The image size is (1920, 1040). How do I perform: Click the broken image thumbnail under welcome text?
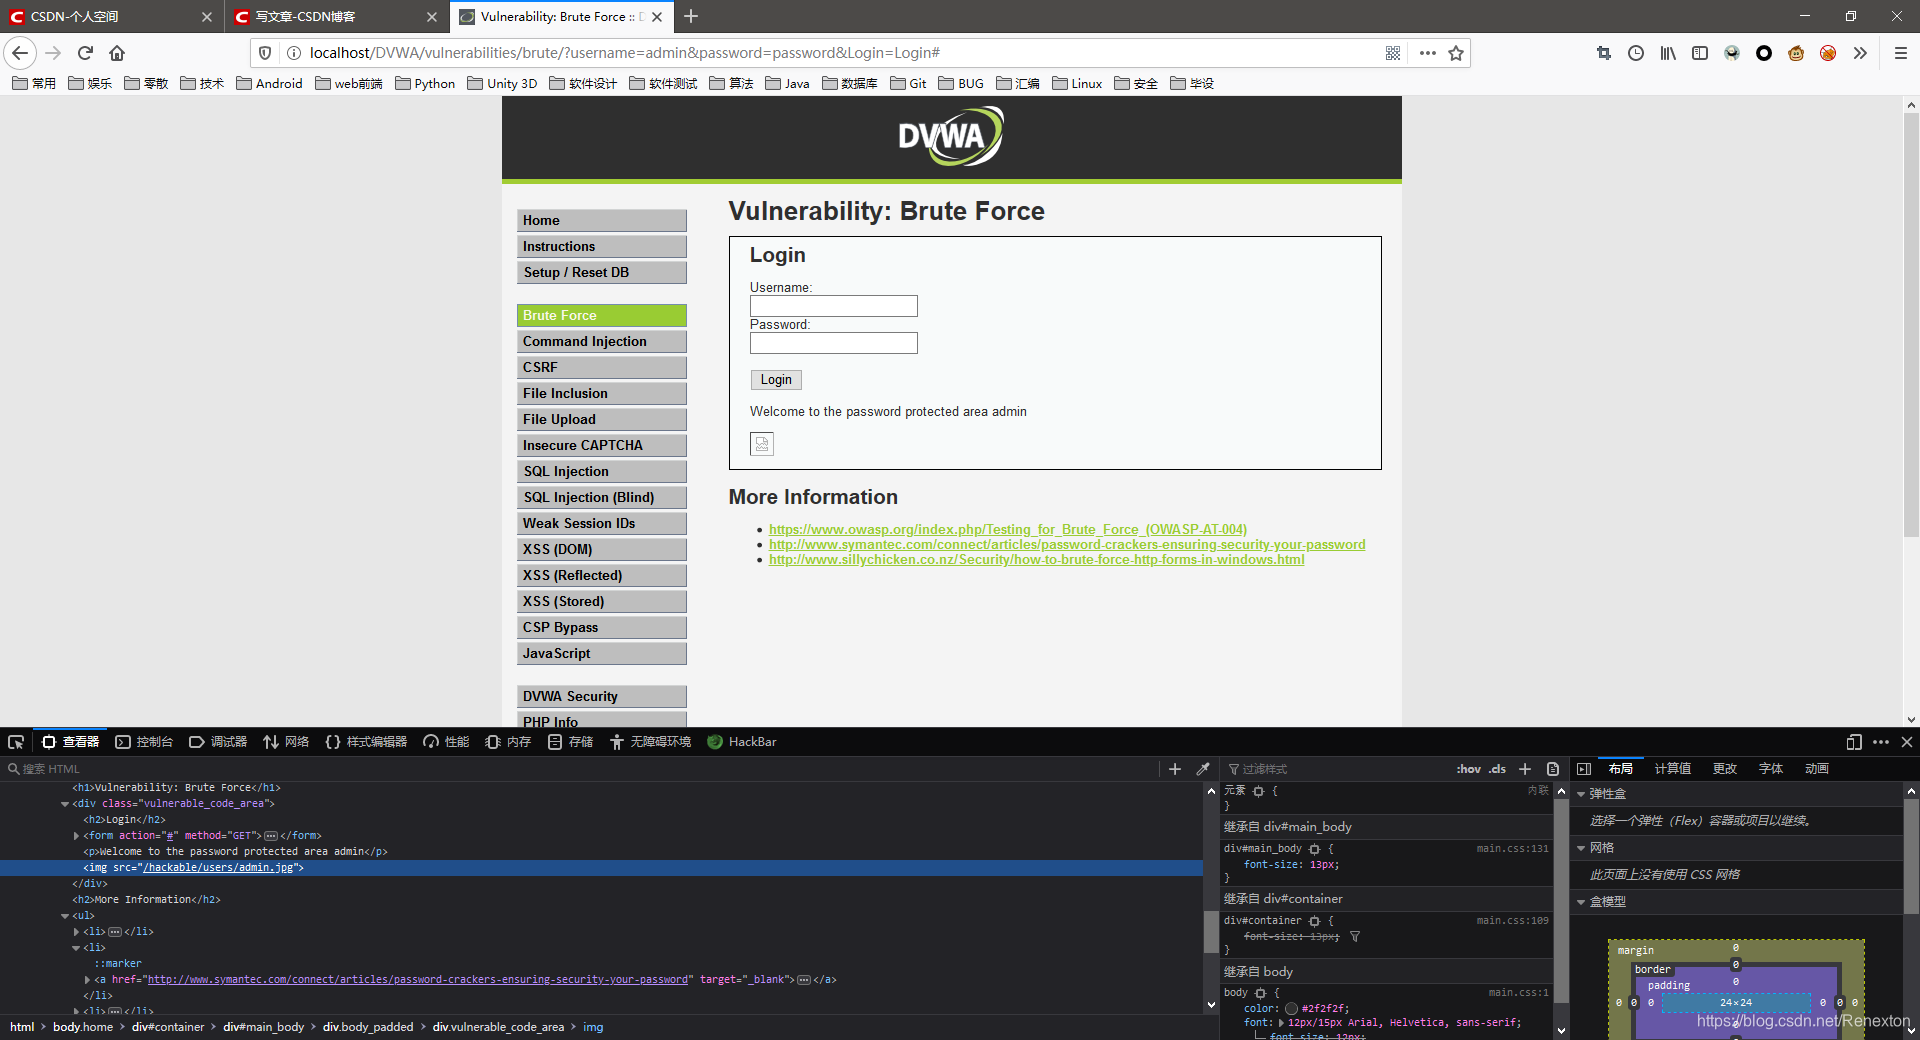762,444
